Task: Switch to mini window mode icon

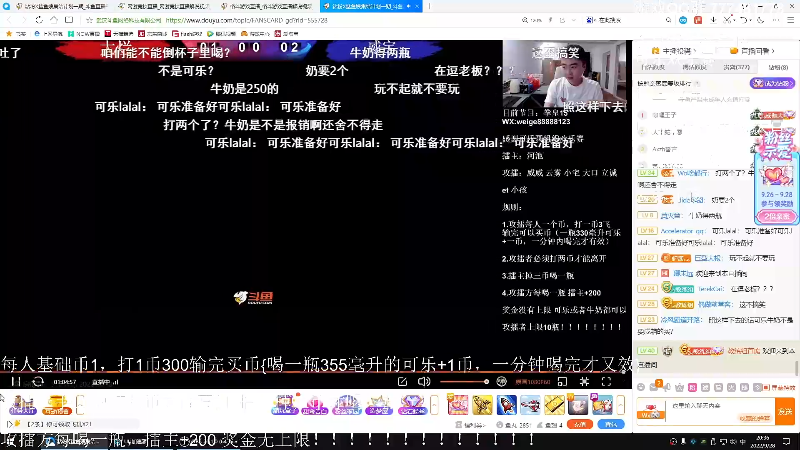Action: pyautogui.click(x=562, y=382)
